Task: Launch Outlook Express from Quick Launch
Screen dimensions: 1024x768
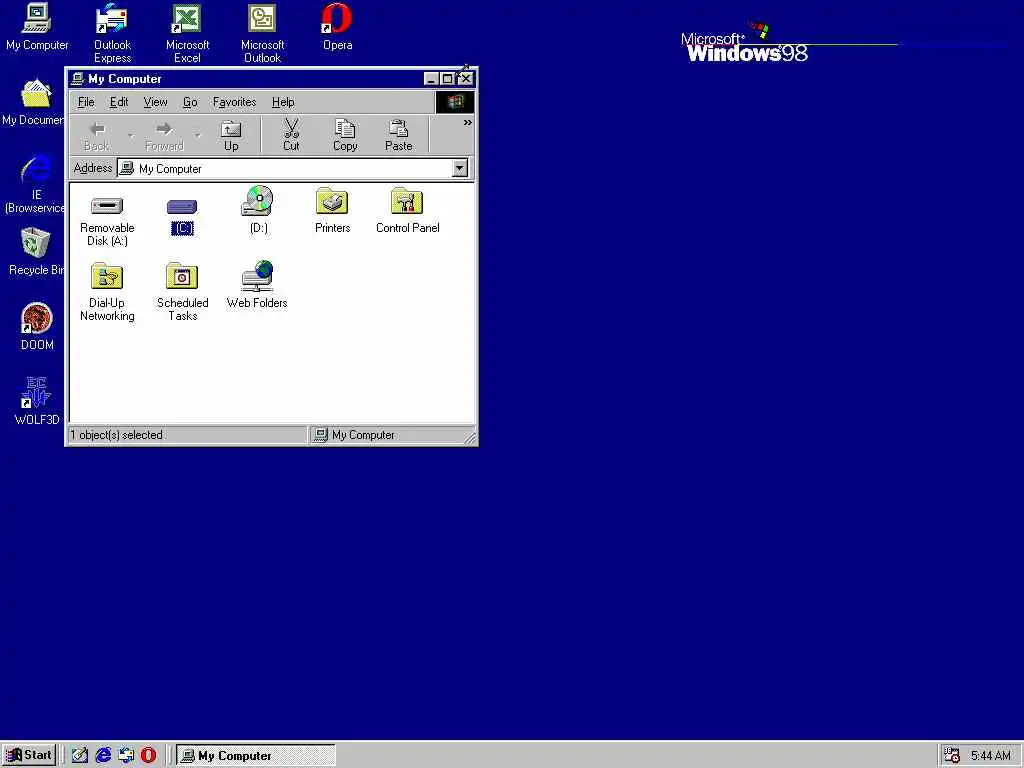Action: [125, 755]
